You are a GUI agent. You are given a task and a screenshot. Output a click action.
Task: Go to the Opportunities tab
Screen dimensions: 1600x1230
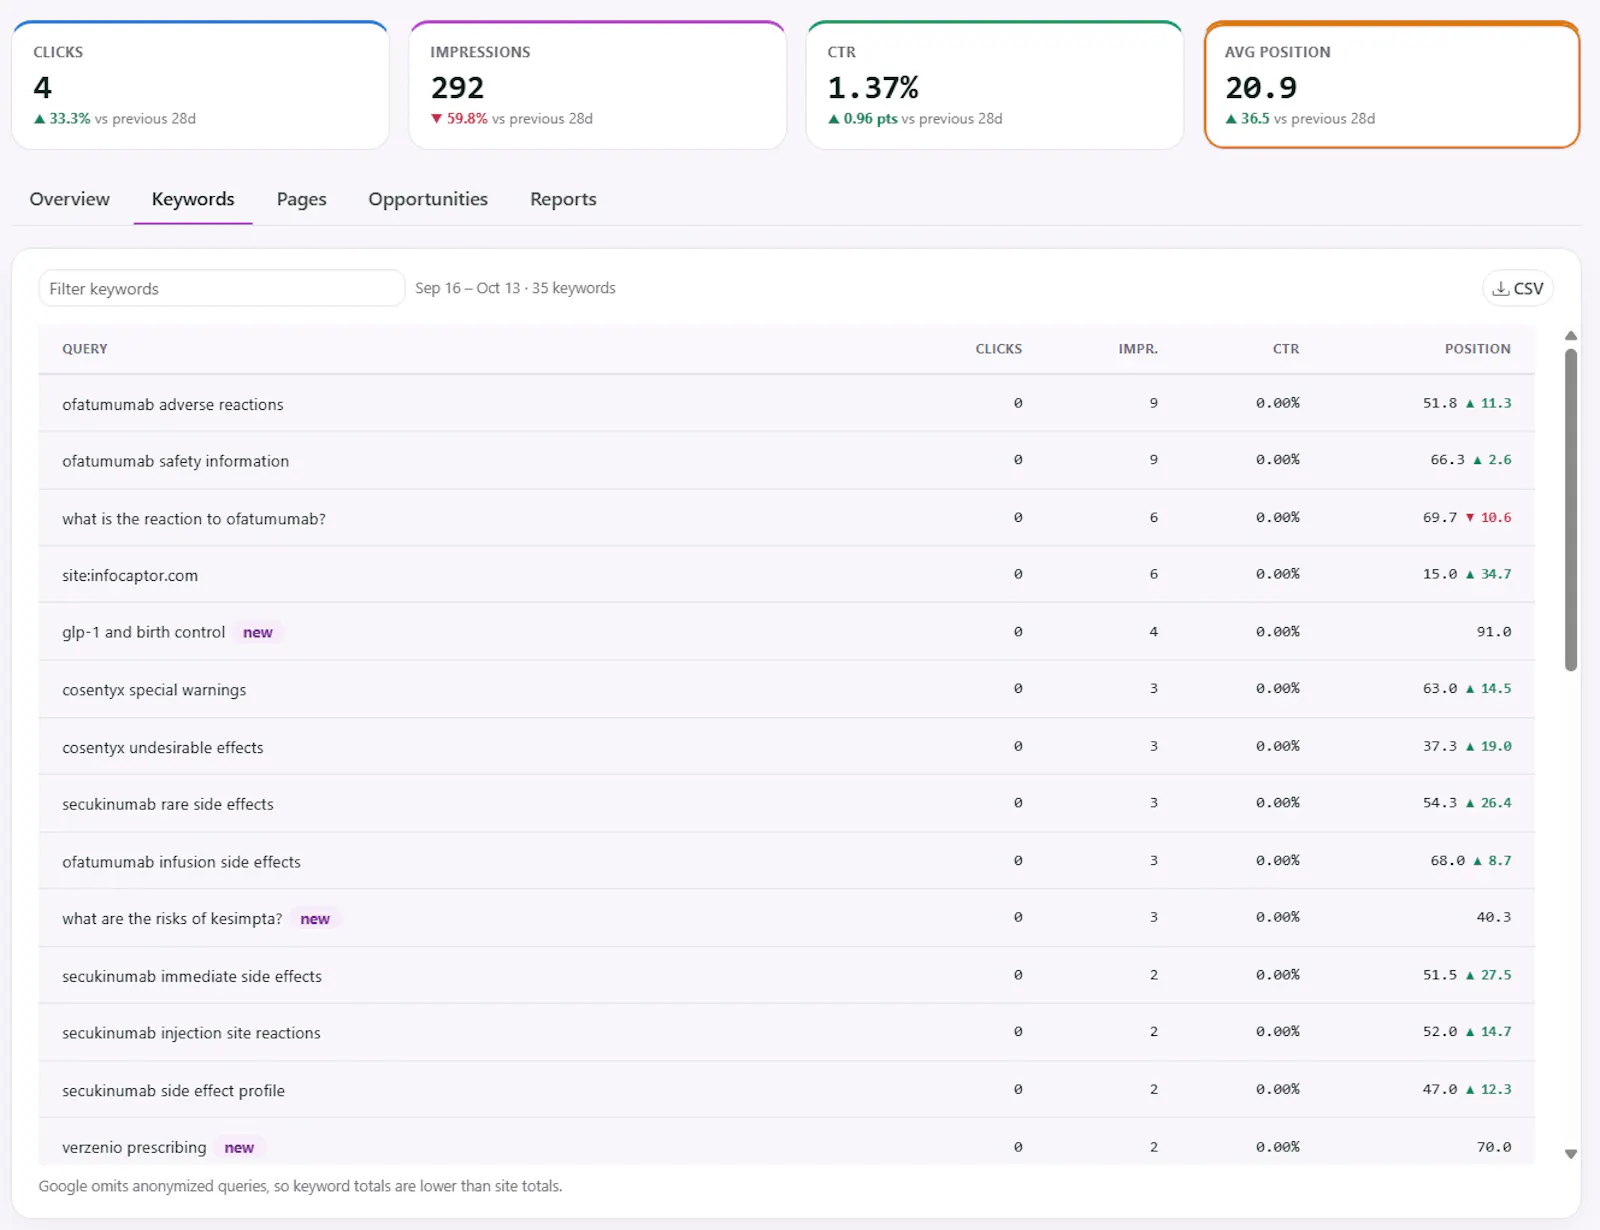pyautogui.click(x=428, y=199)
